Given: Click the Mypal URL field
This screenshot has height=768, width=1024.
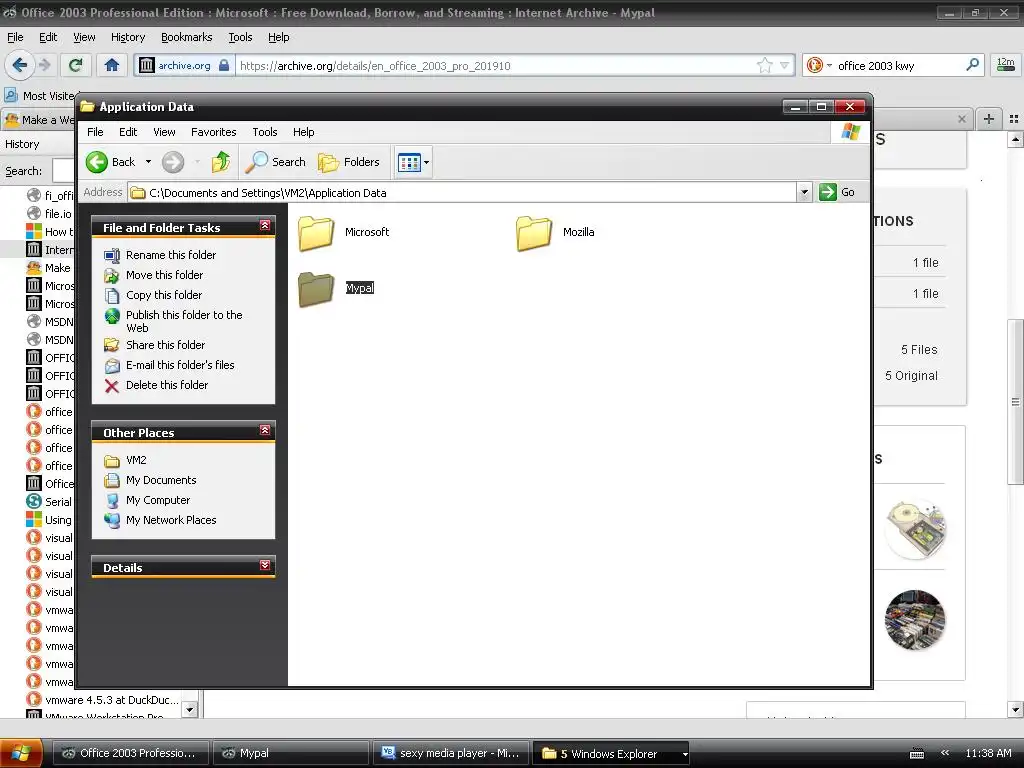Looking at the screenshot, I should 494,66.
